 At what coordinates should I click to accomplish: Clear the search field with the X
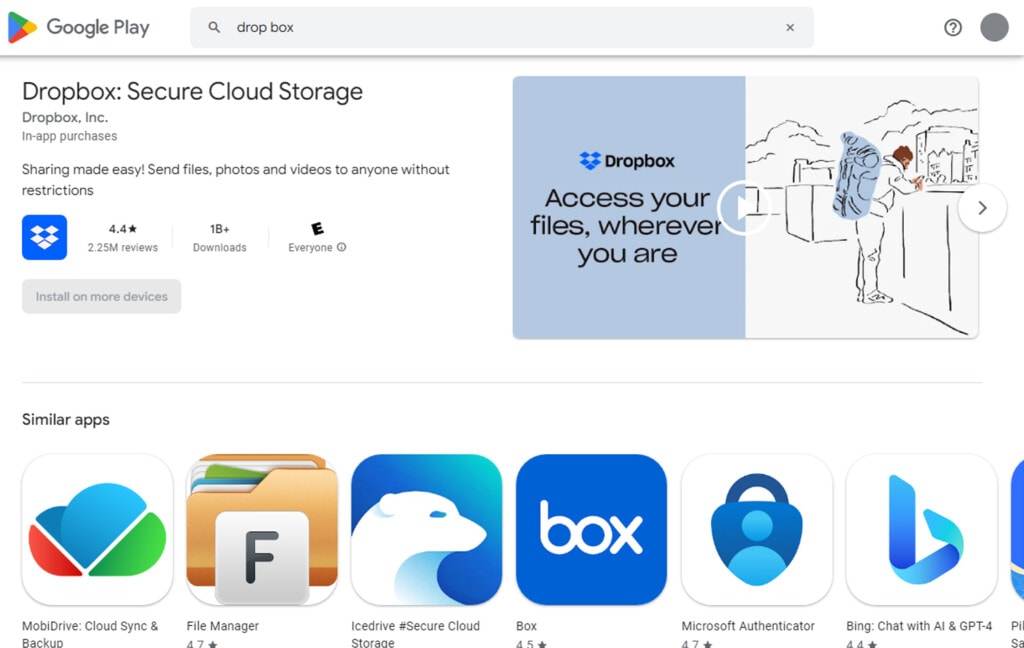[x=790, y=27]
